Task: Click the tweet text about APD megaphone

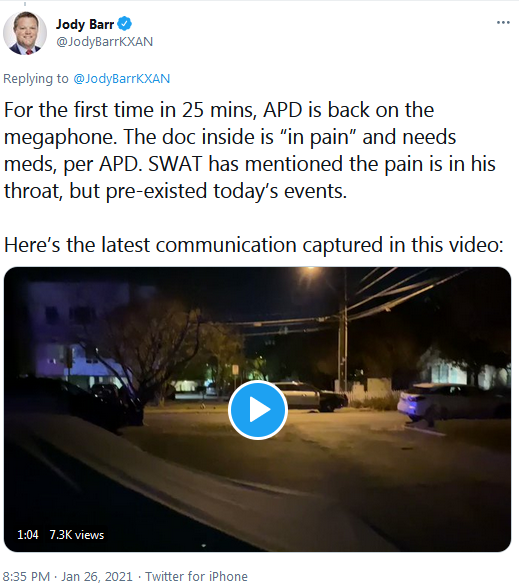Action: pyautogui.click(x=250, y=150)
